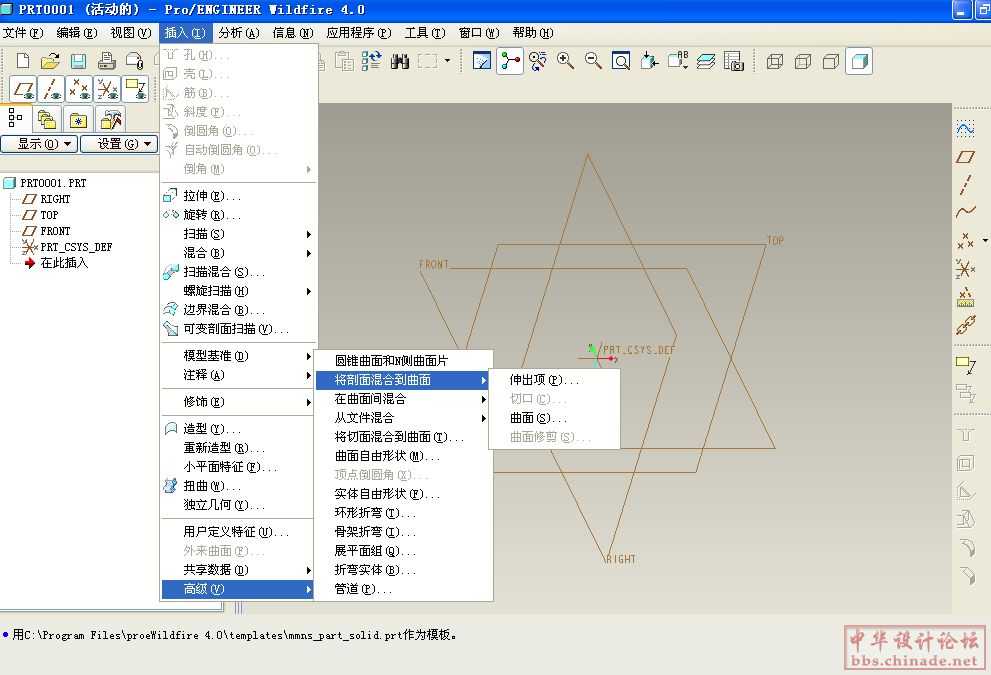991x675 pixels.
Task: Expand the 模型基准 submenu
Action: coord(238,356)
